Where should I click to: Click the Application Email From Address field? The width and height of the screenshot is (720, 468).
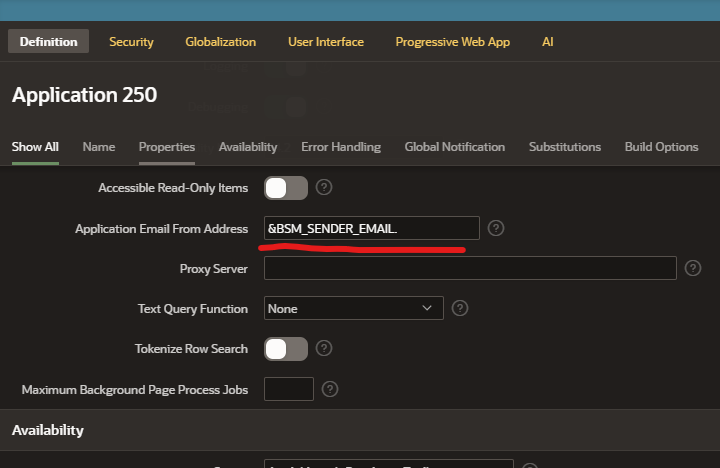coord(372,229)
